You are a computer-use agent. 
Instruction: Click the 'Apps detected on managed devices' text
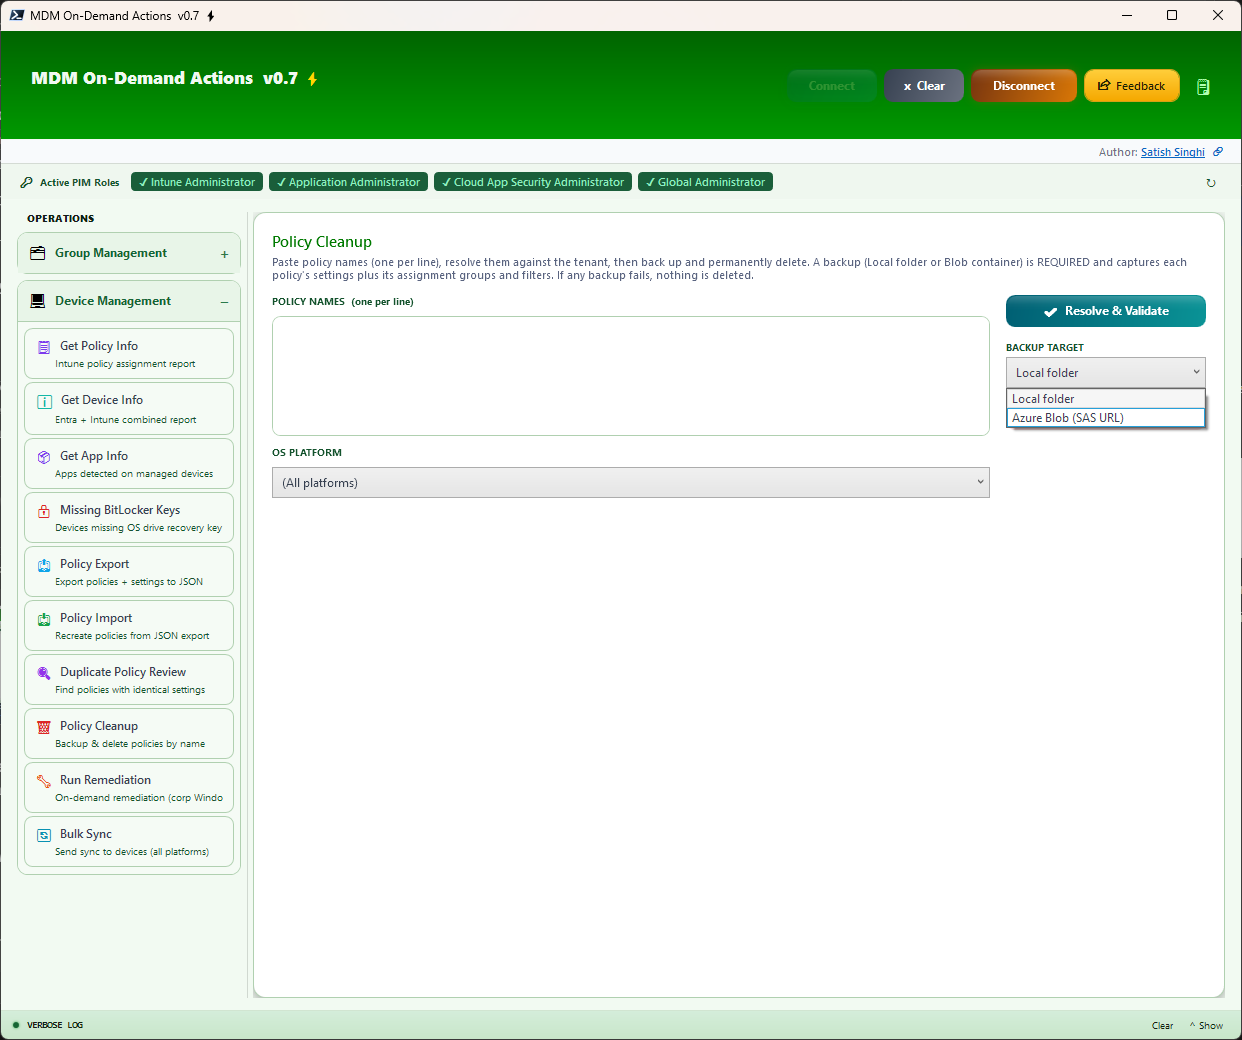(x=134, y=474)
